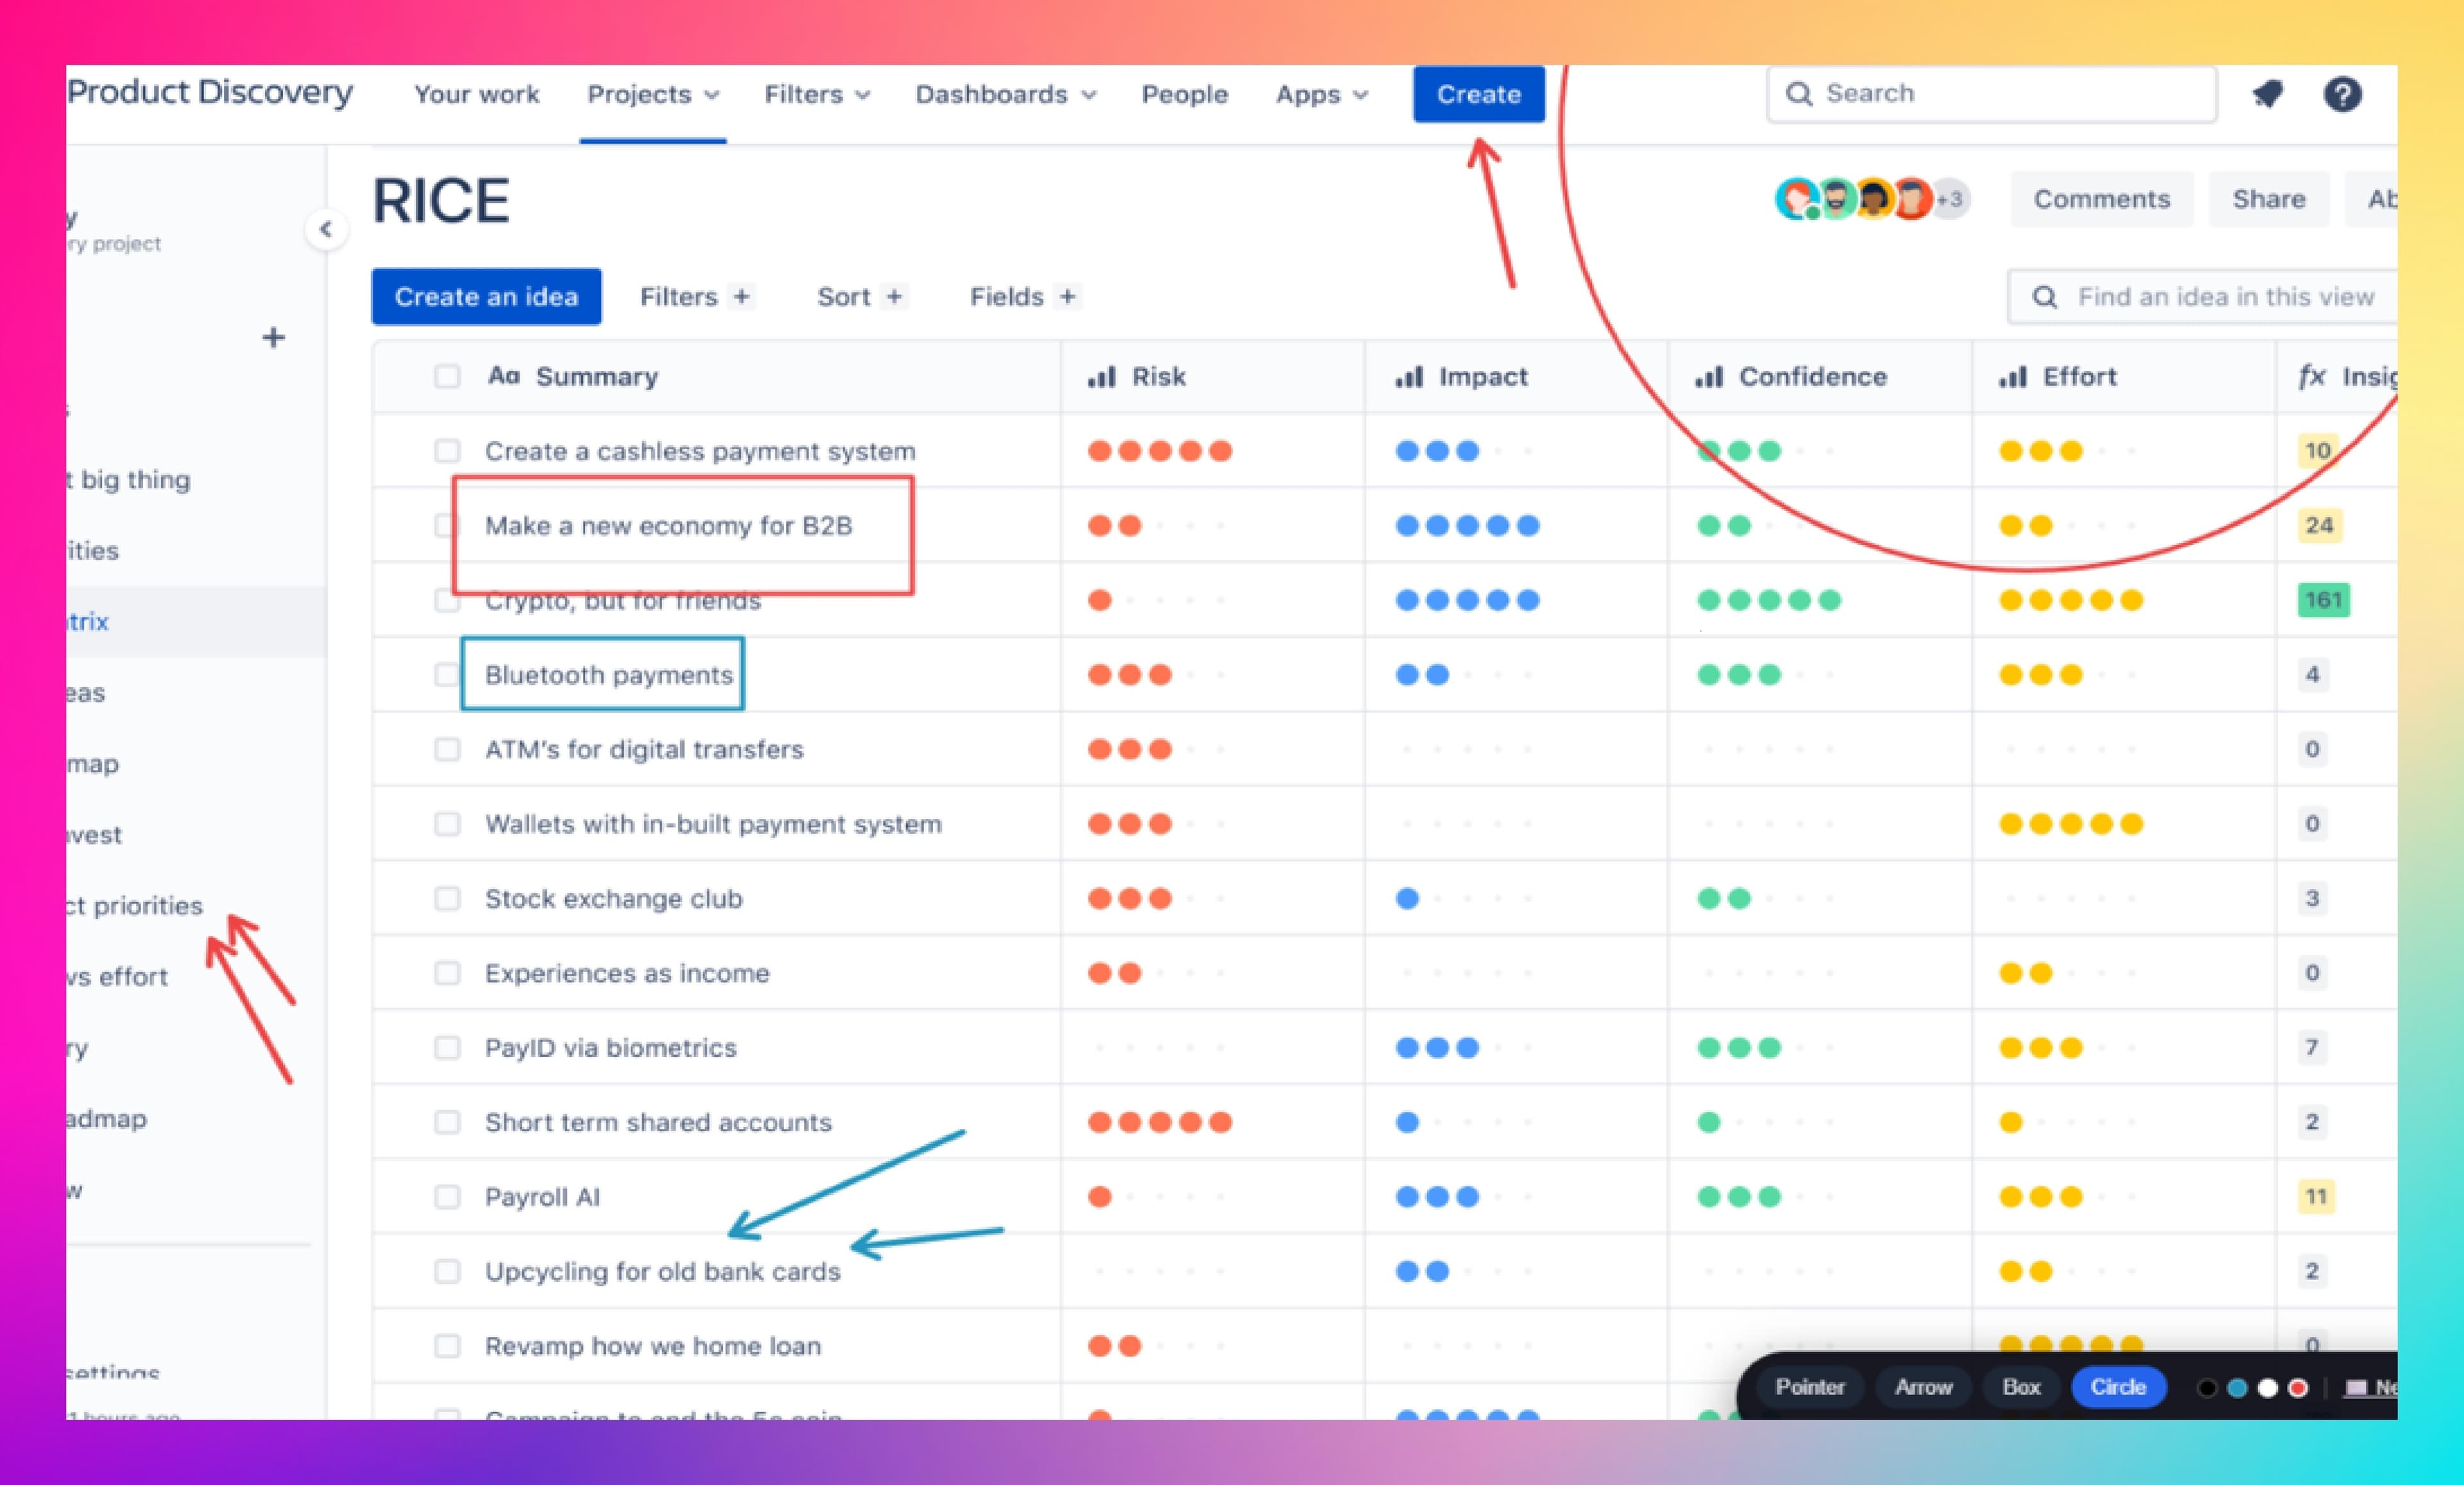Screen dimensions: 2464x1485
Task: Check the box for PayID via biometrics
Action: point(447,1048)
